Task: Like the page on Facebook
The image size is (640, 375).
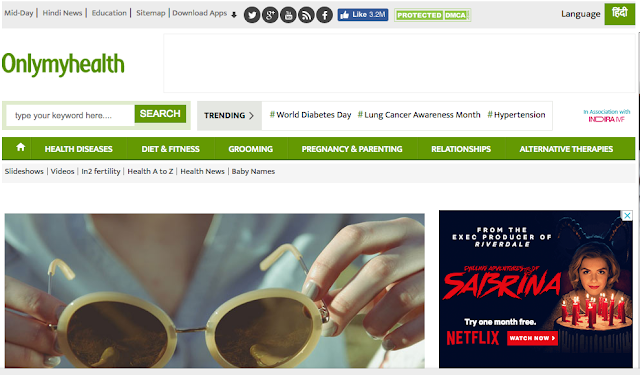Action: click(x=363, y=15)
